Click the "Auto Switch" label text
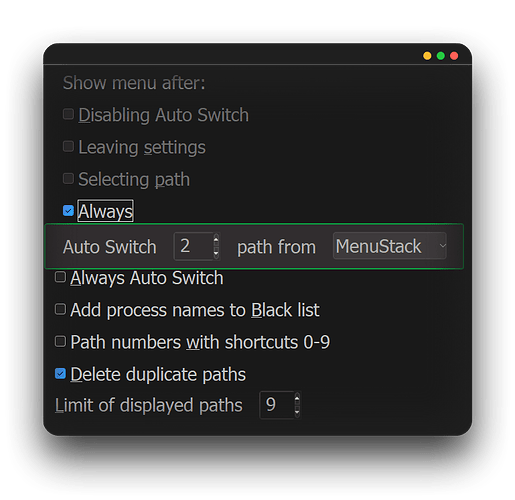515x500 pixels. coord(109,247)
